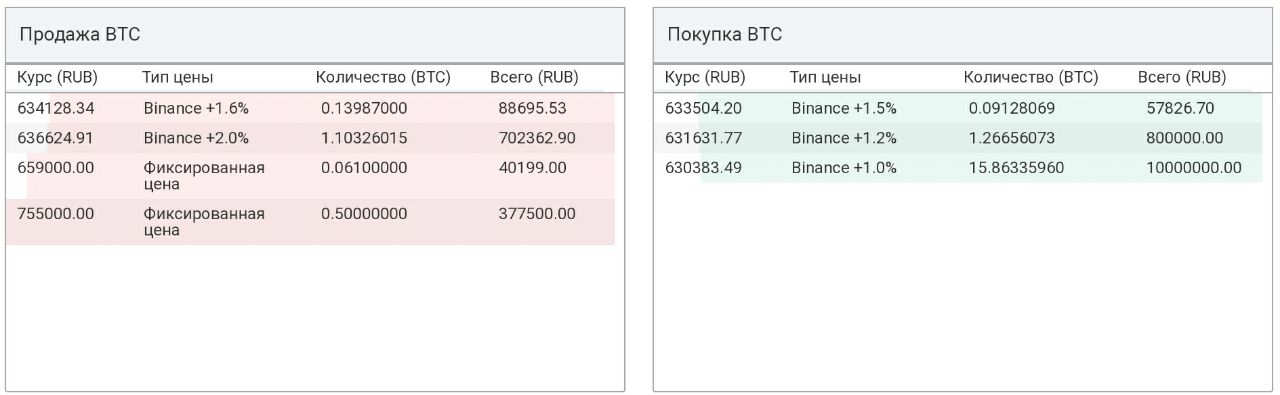Select the buy order priced 631631.77
The image size is (1280, 395).
[x=958, y=138]
